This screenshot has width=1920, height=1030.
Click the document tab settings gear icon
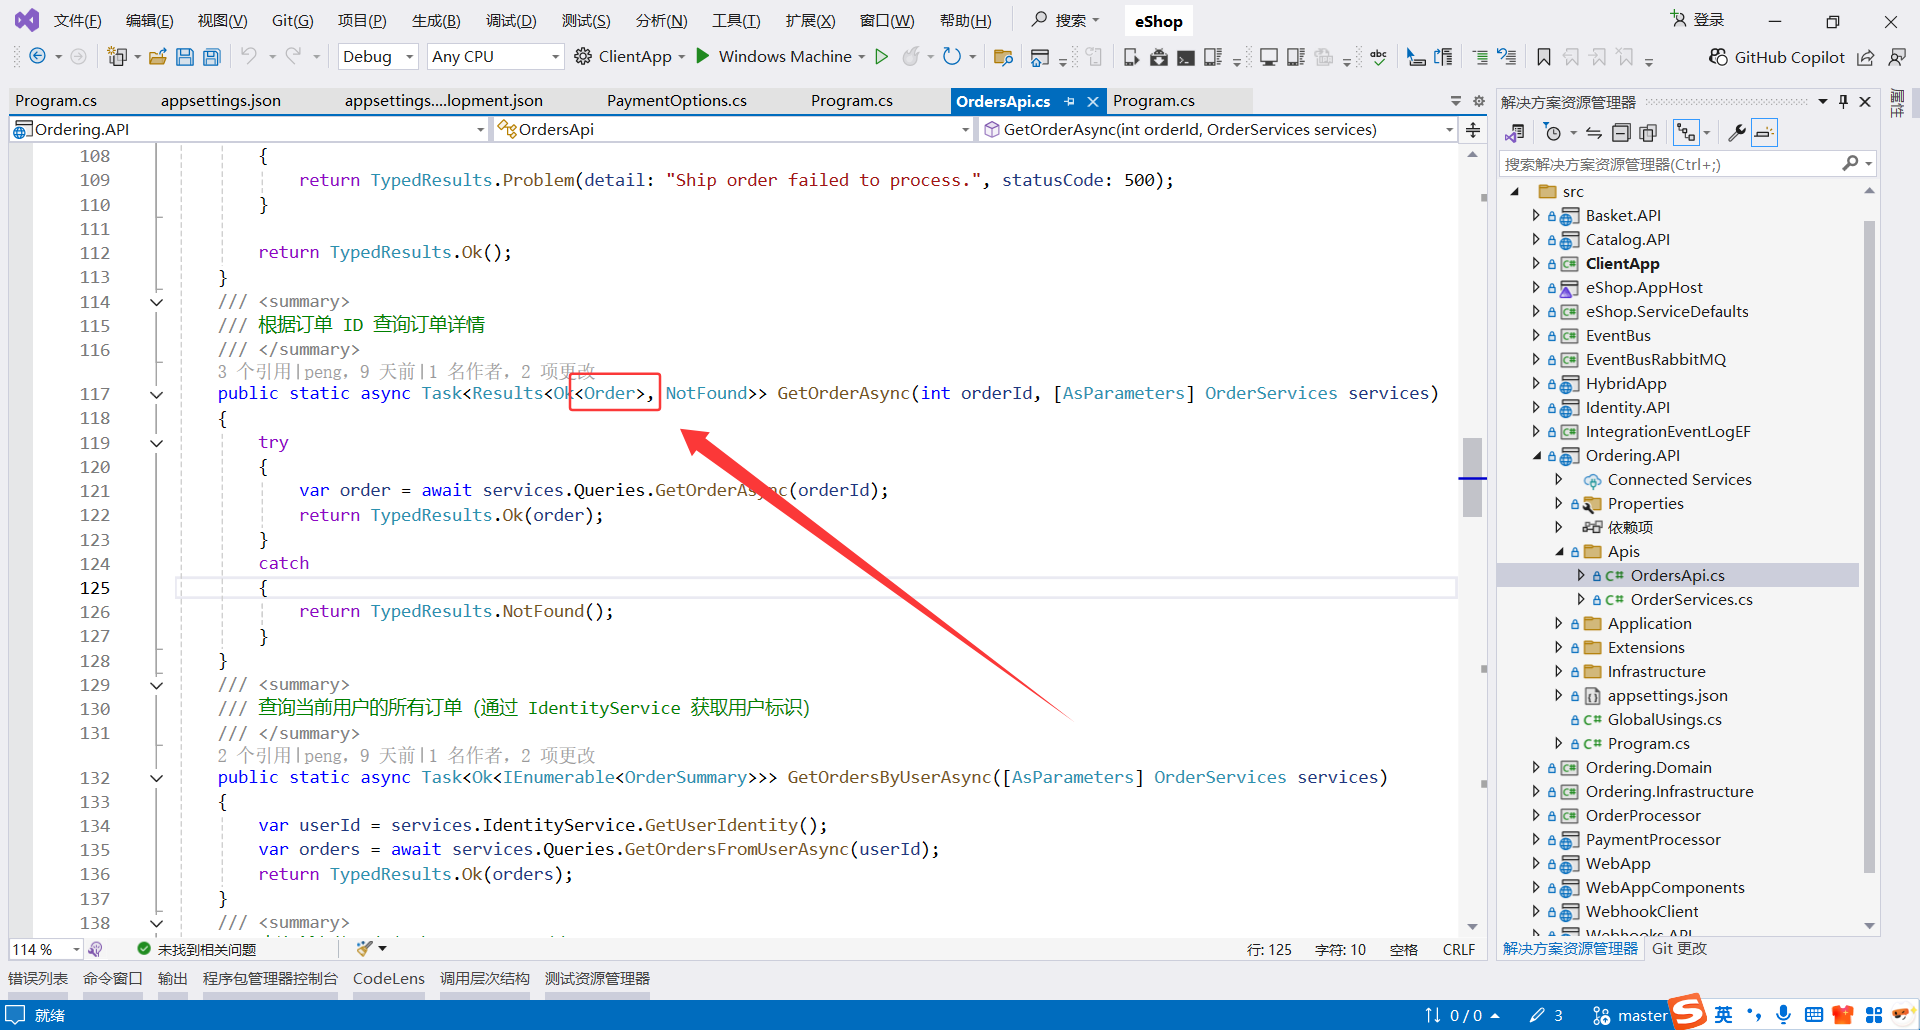pos(1479,101)
